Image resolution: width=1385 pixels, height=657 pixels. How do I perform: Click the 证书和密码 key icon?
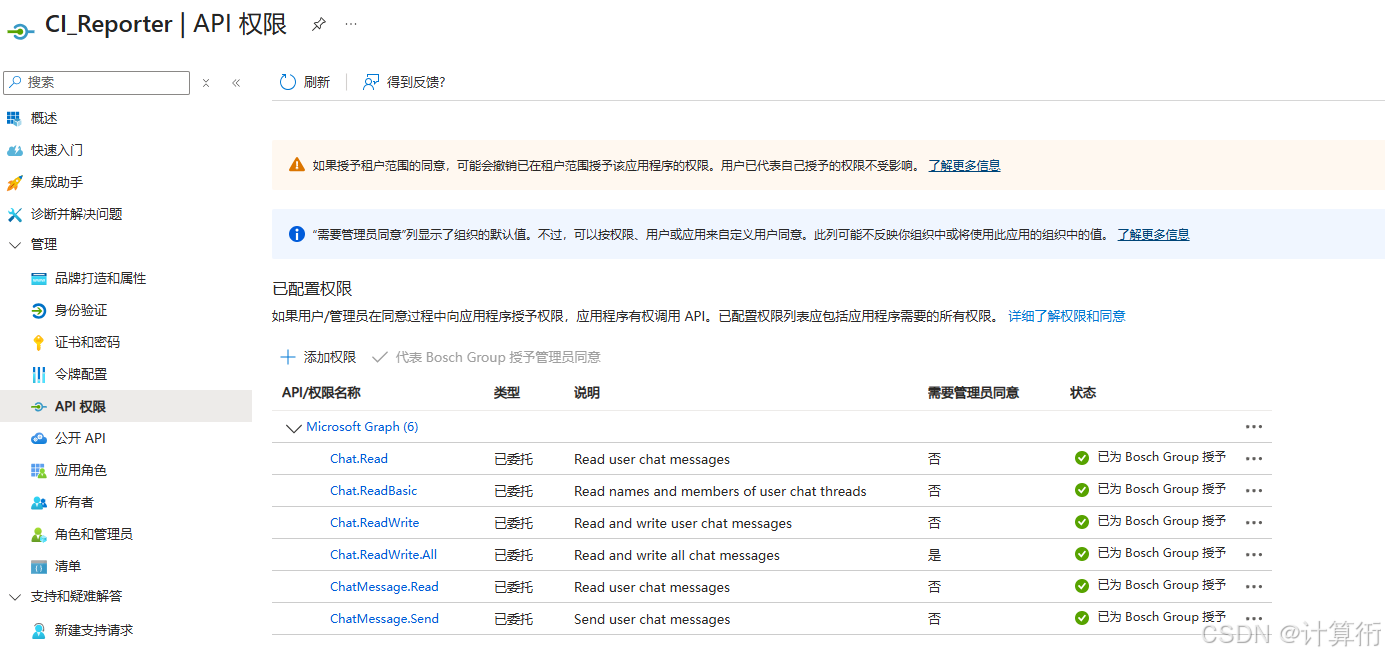(39, 342)
